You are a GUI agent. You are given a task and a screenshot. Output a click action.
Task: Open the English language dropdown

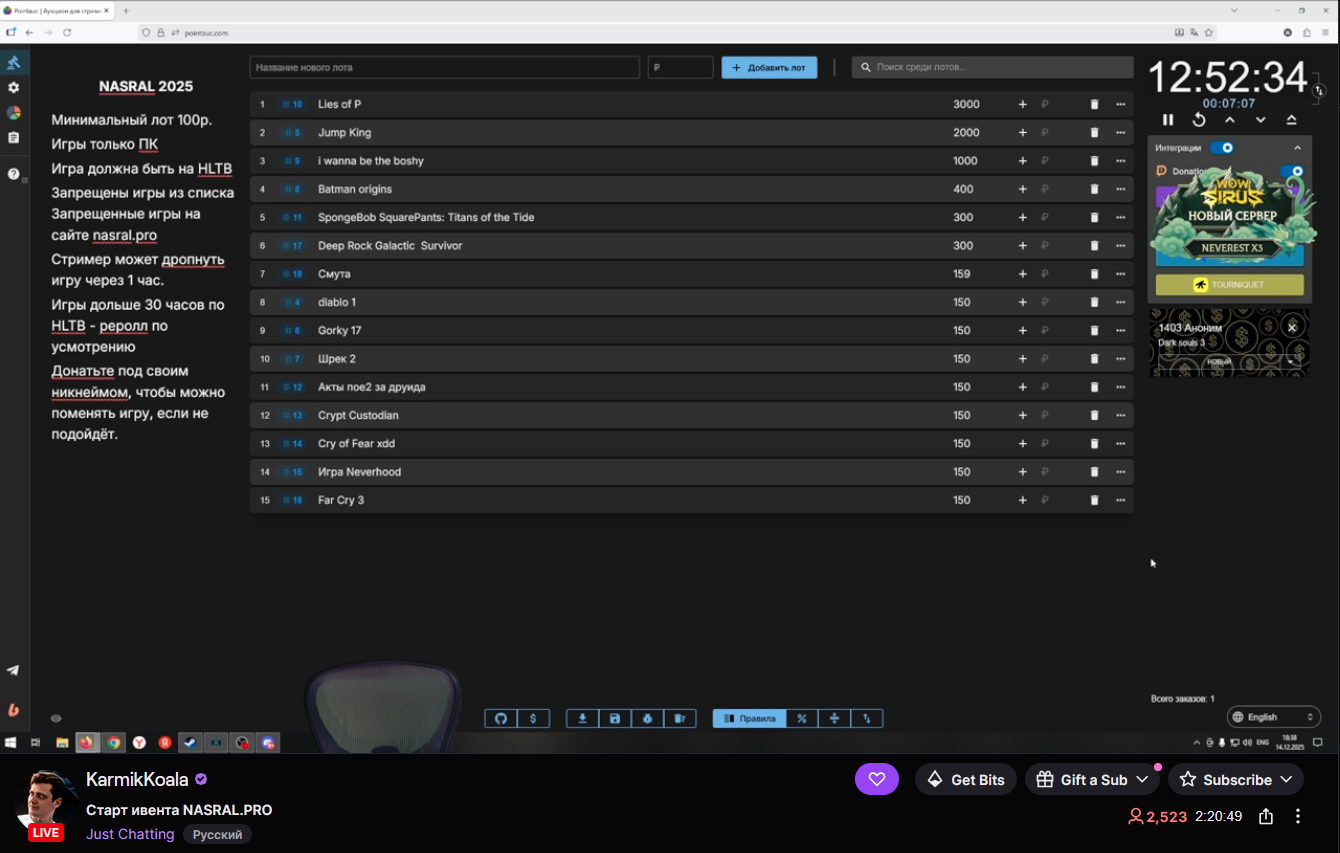[1273, 717]
